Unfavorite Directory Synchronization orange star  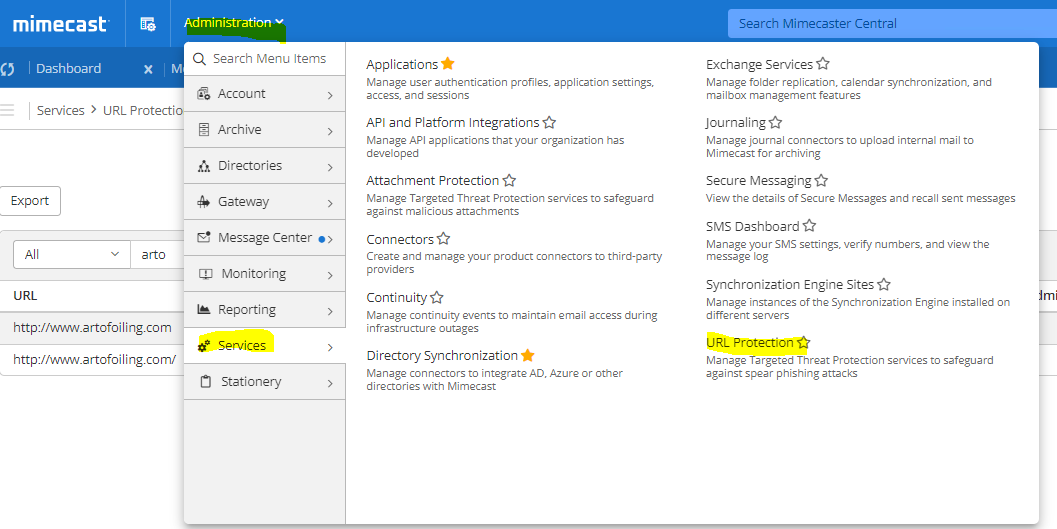pos(528,355)
